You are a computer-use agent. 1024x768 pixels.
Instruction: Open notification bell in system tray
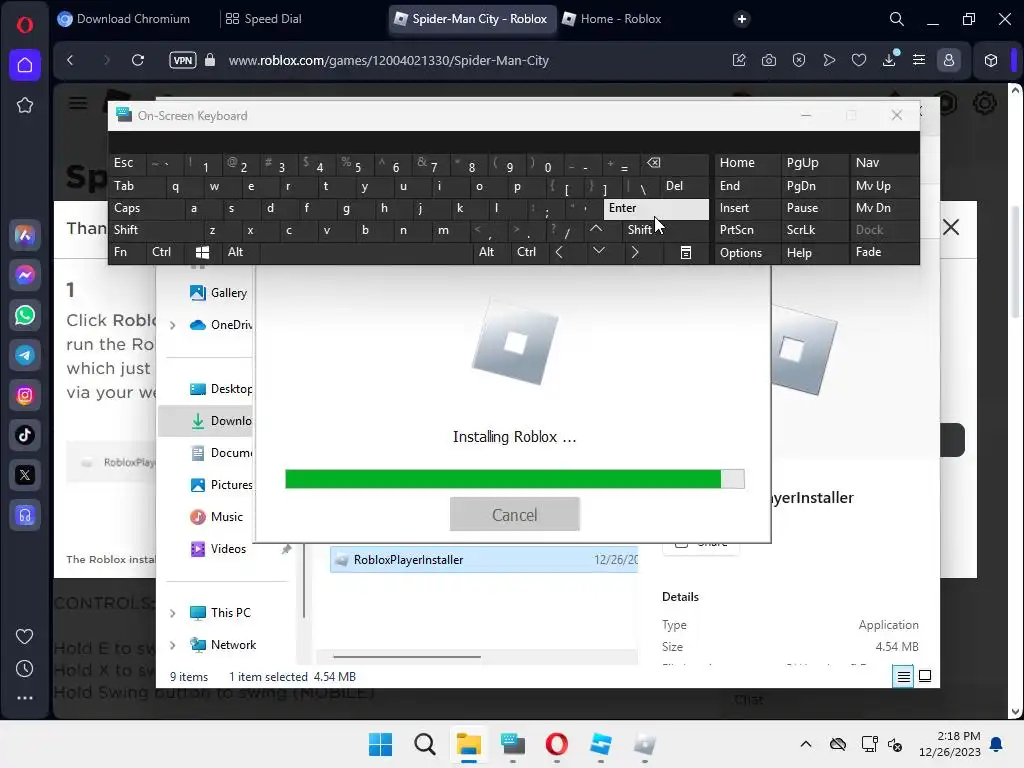(997, 744)
